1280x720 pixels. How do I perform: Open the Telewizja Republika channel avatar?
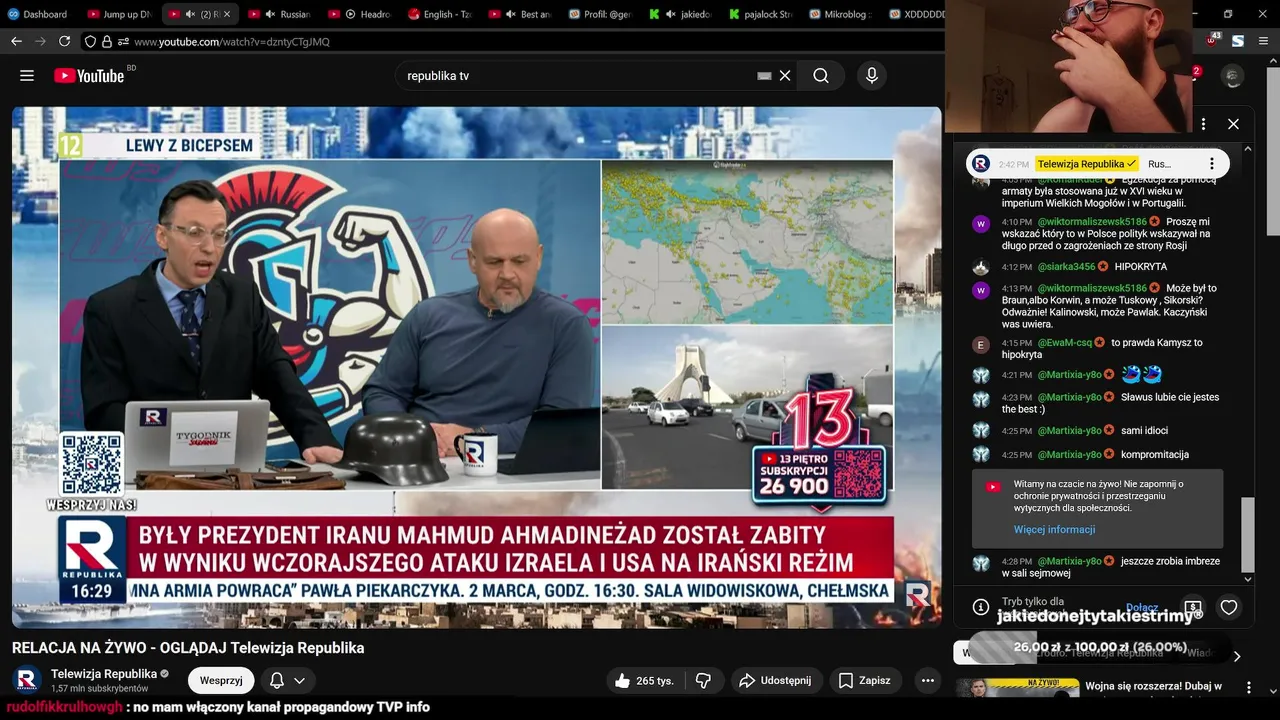pyautogui.click(x=27, y=680)
